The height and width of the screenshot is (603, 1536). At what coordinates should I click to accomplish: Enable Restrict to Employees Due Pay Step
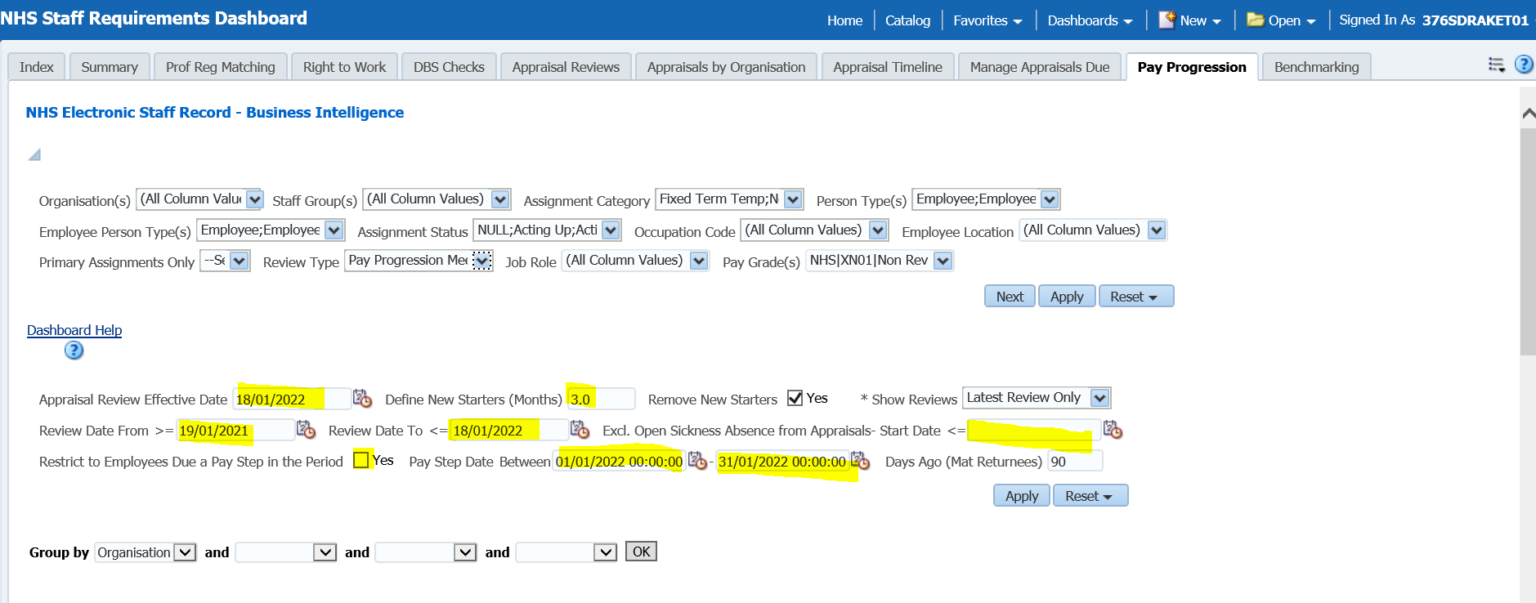point(361,461)
